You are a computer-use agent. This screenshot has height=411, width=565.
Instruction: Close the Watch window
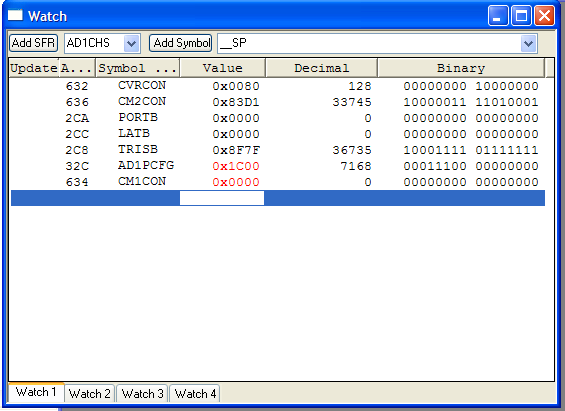coord(544,16)
